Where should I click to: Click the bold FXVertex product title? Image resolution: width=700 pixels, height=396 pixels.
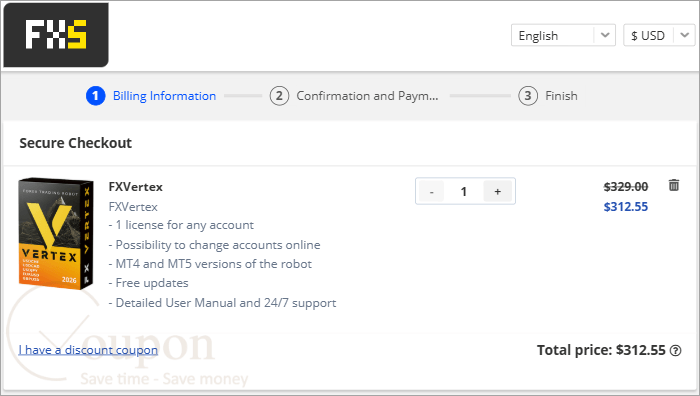(136, 187)
